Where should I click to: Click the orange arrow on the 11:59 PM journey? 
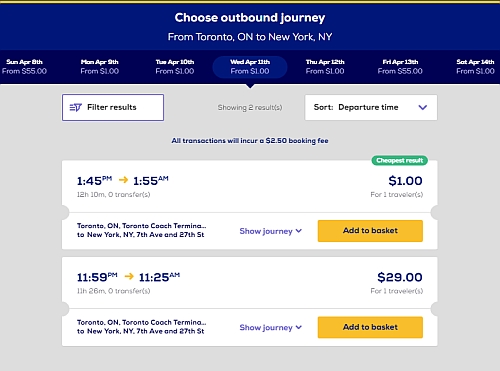coord(129,276)
